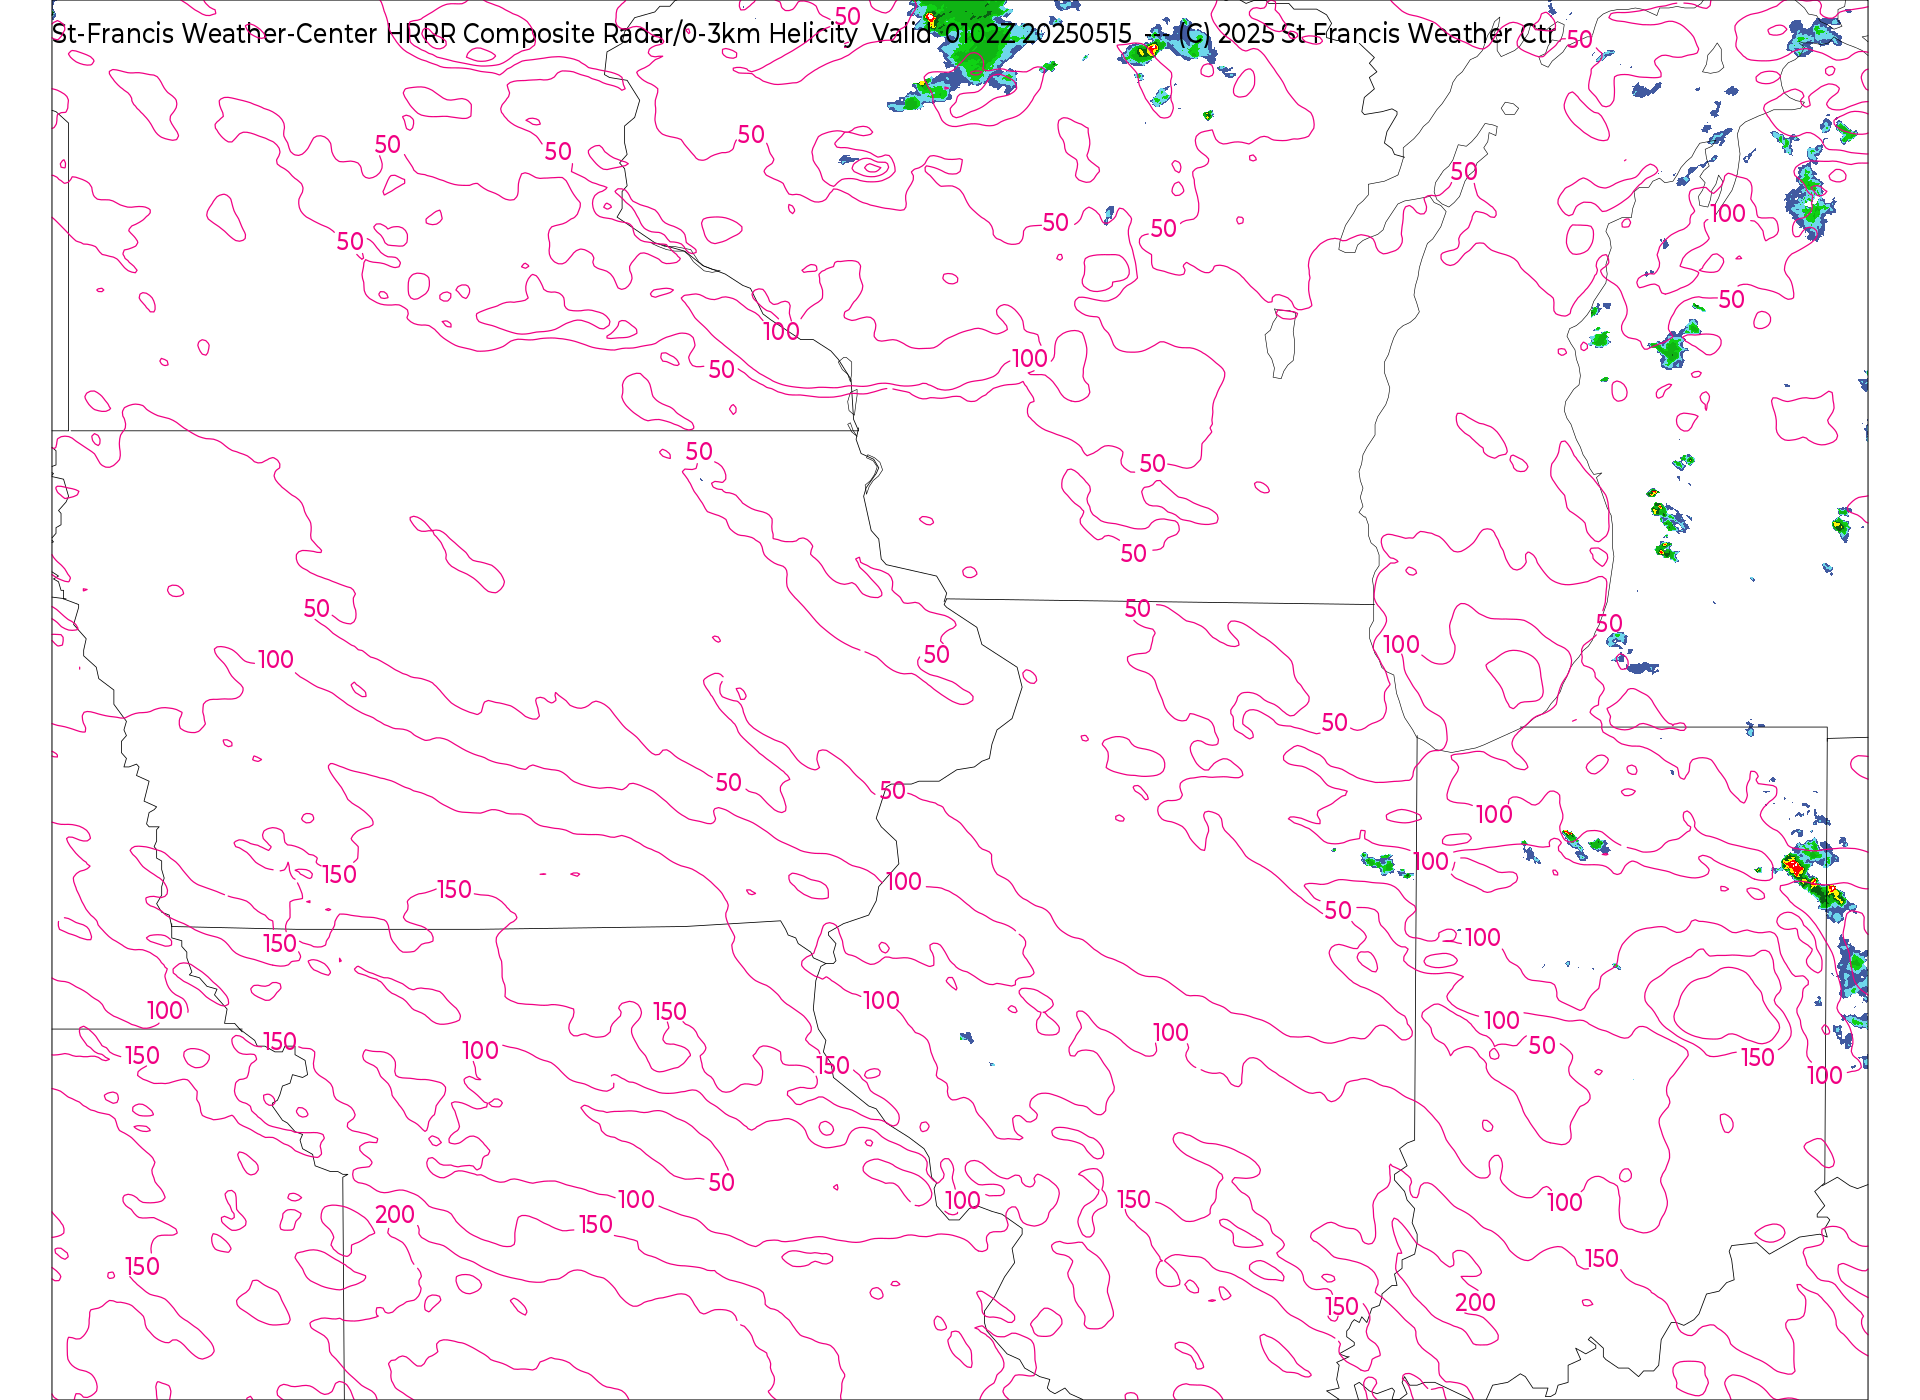Click the "St-Francis Weather-Center" title text
Screen dimensions: 1920x1400
pyautogui.click(x=214, y=34)
